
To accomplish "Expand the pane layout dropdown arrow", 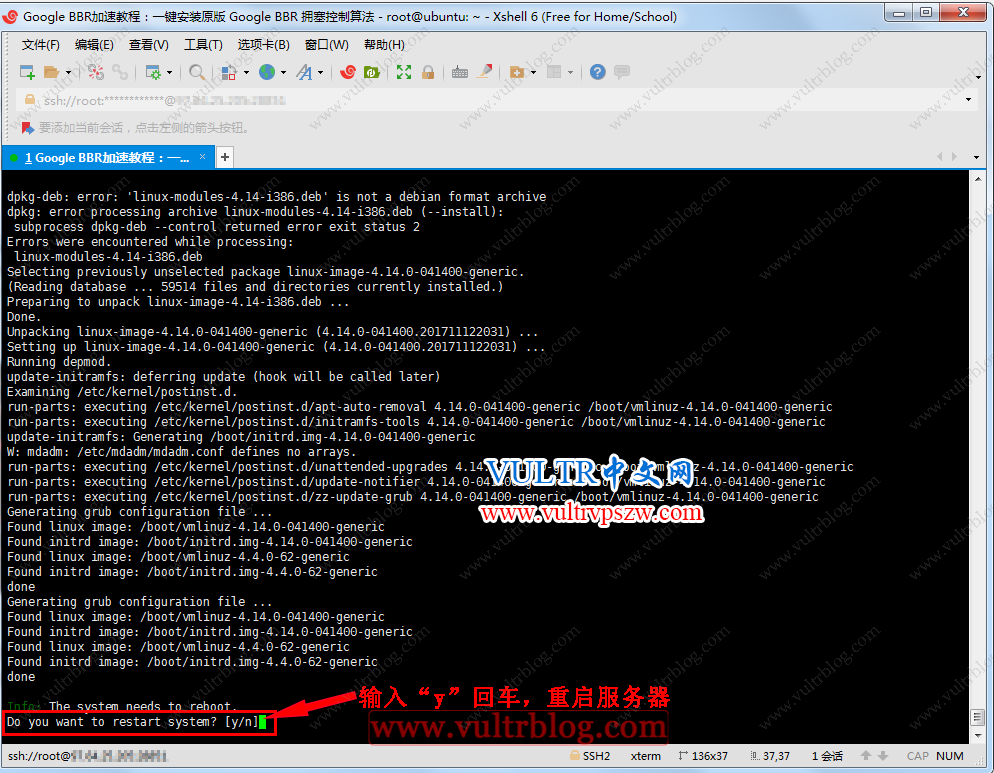I will click(571, 73).
